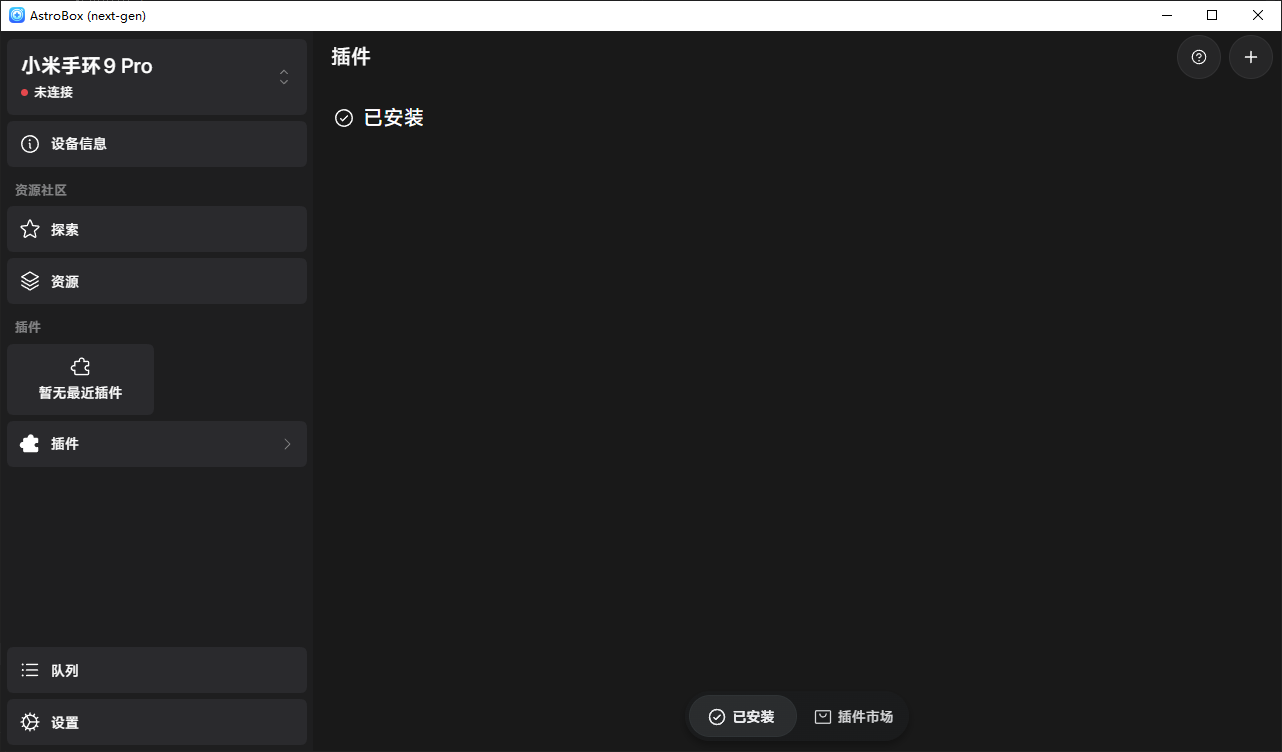
Task: Click the AstroBox app icon in title bar
Action: click(x=17, y=15)
